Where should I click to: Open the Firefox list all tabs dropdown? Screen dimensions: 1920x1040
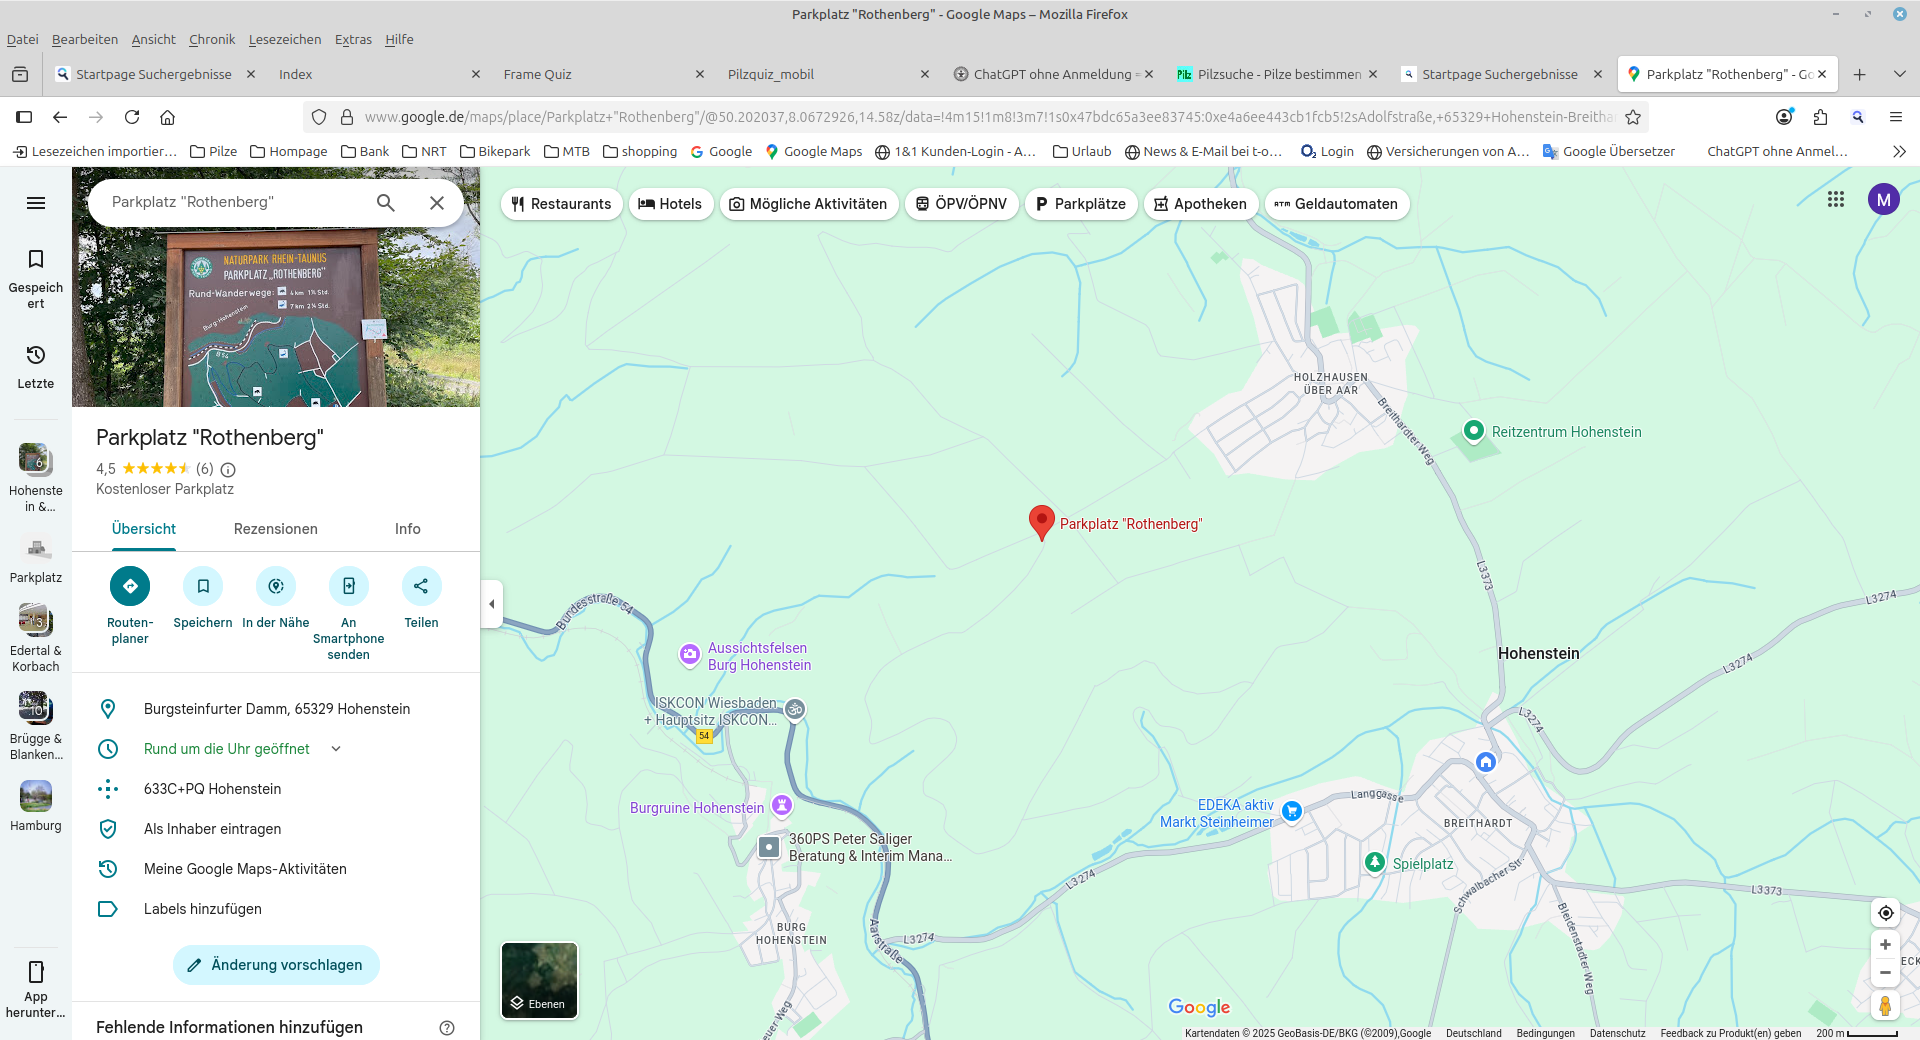point(1899,74)
